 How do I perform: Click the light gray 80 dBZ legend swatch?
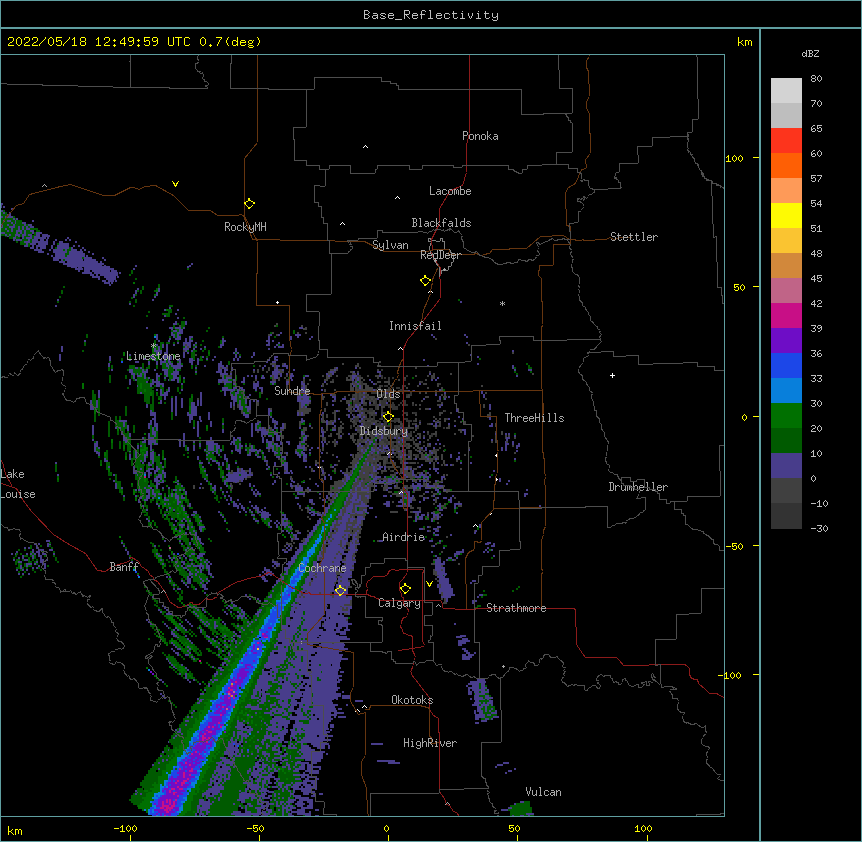click(786, 91)
